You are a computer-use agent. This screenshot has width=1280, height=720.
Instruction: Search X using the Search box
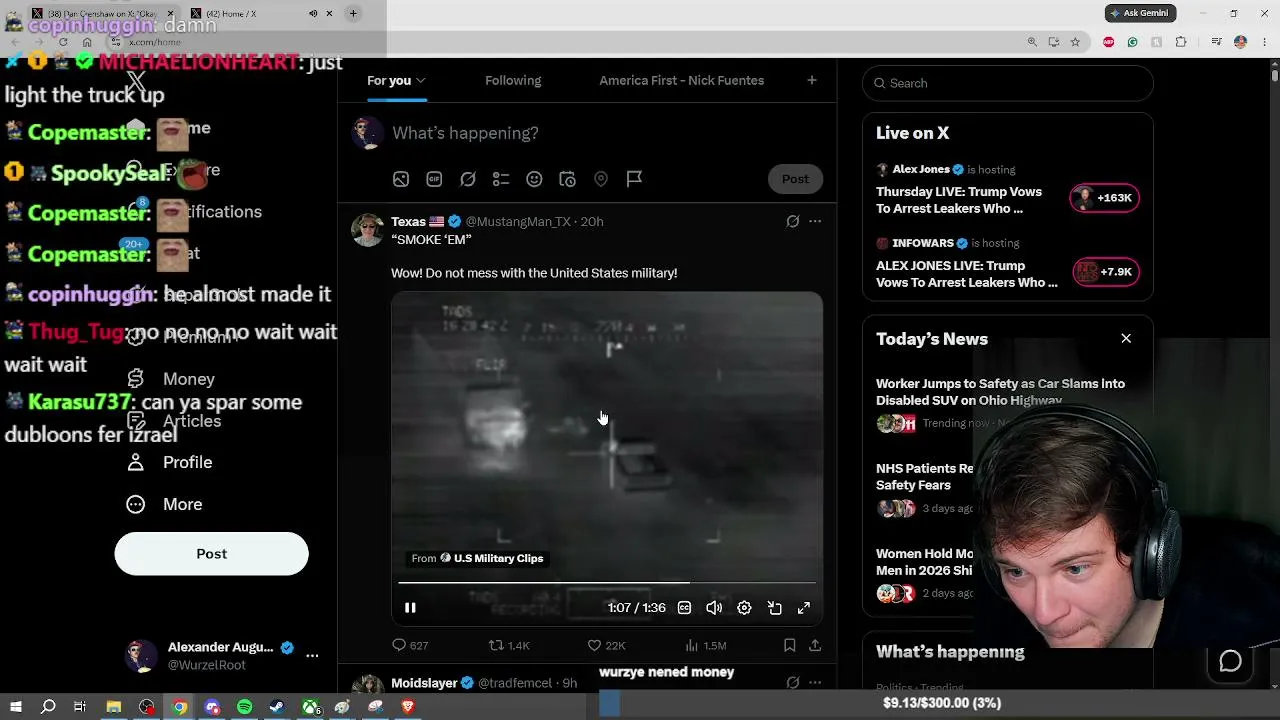[x=1008, y=83]
